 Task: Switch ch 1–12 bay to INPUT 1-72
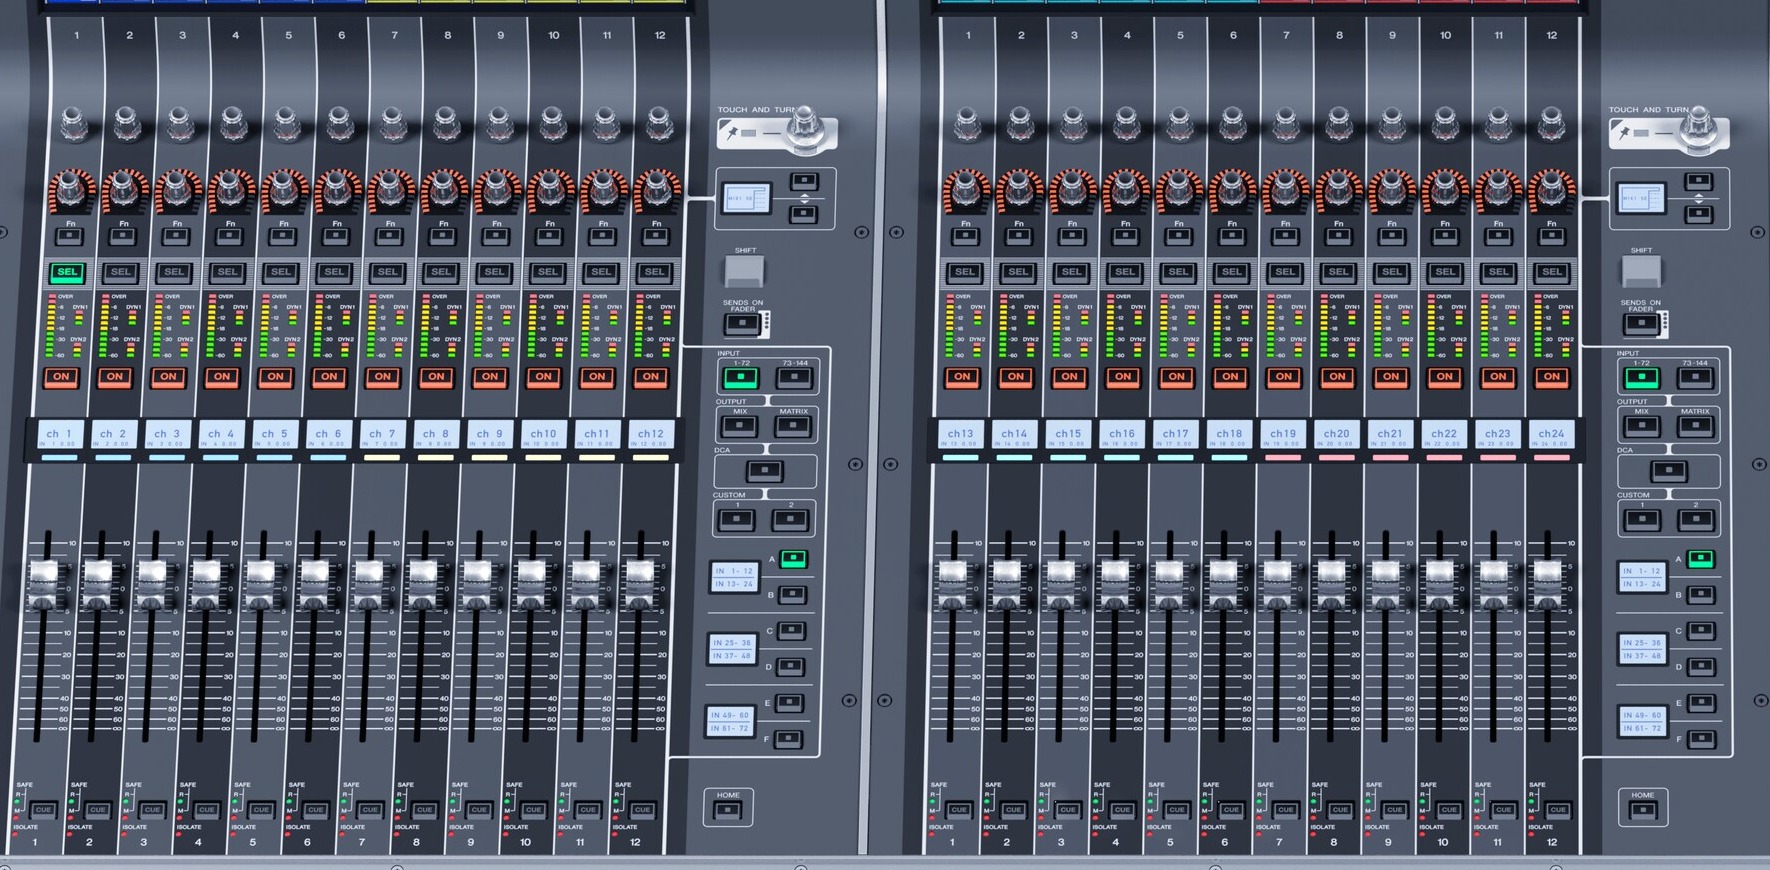coord(740,378)
